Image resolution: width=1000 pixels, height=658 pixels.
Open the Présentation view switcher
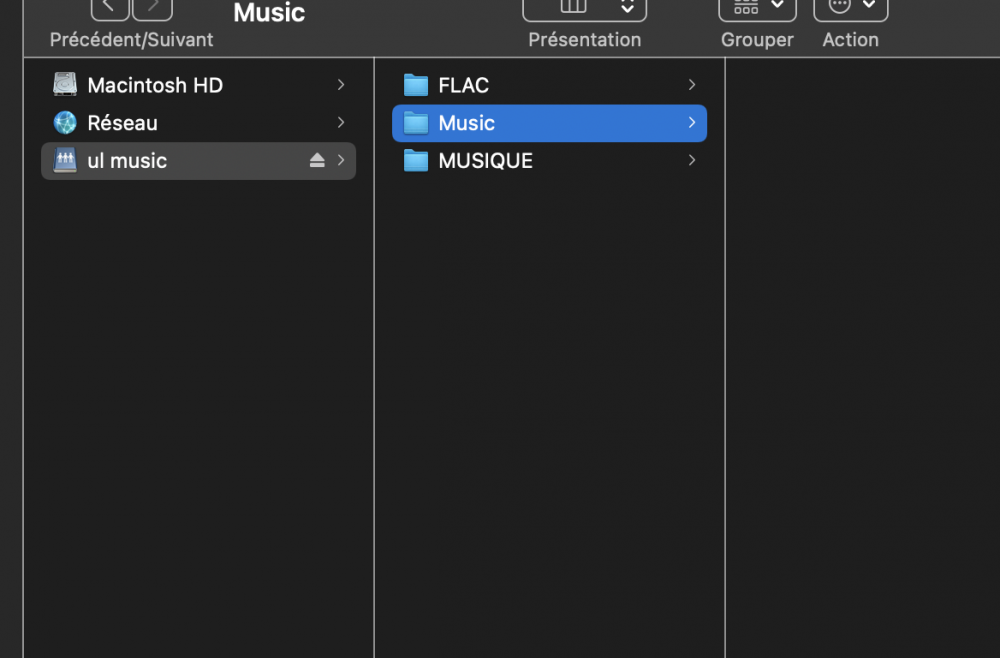584,8
